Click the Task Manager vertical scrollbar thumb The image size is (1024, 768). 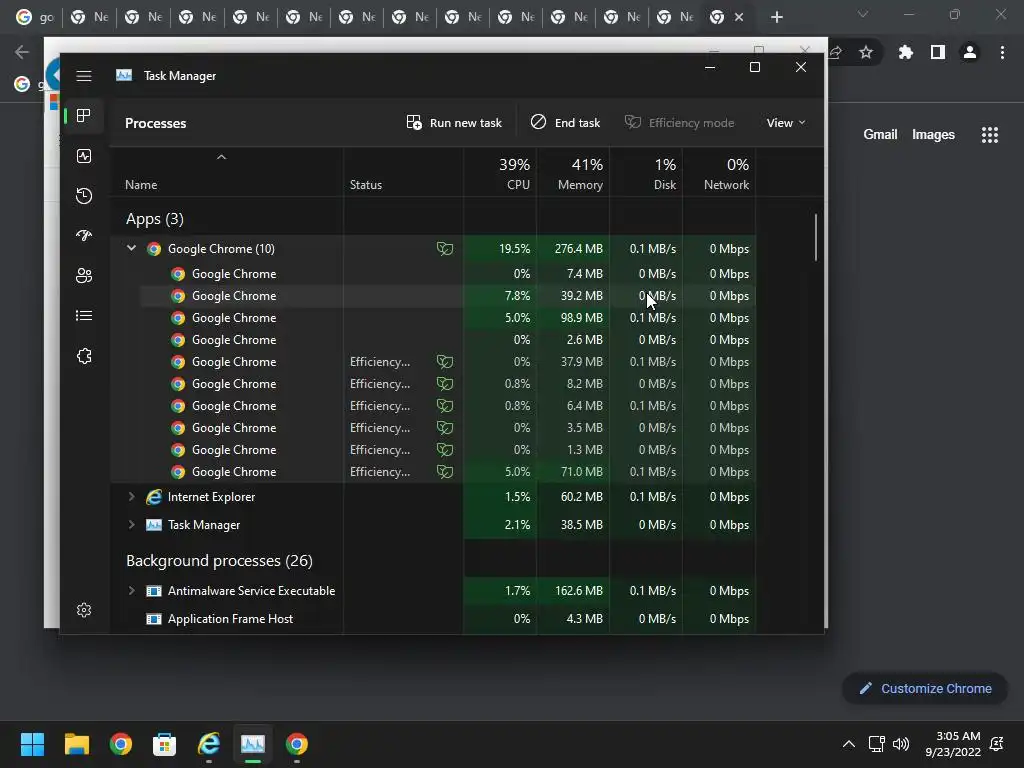tap(816, 238)
